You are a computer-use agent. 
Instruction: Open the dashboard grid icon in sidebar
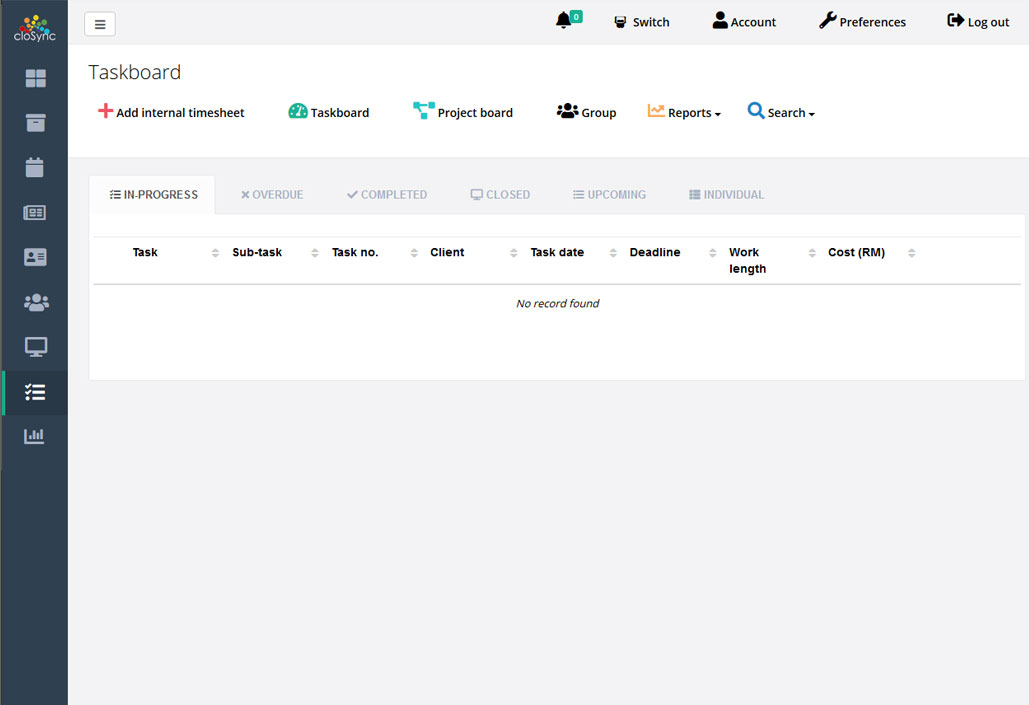(35, 78)
